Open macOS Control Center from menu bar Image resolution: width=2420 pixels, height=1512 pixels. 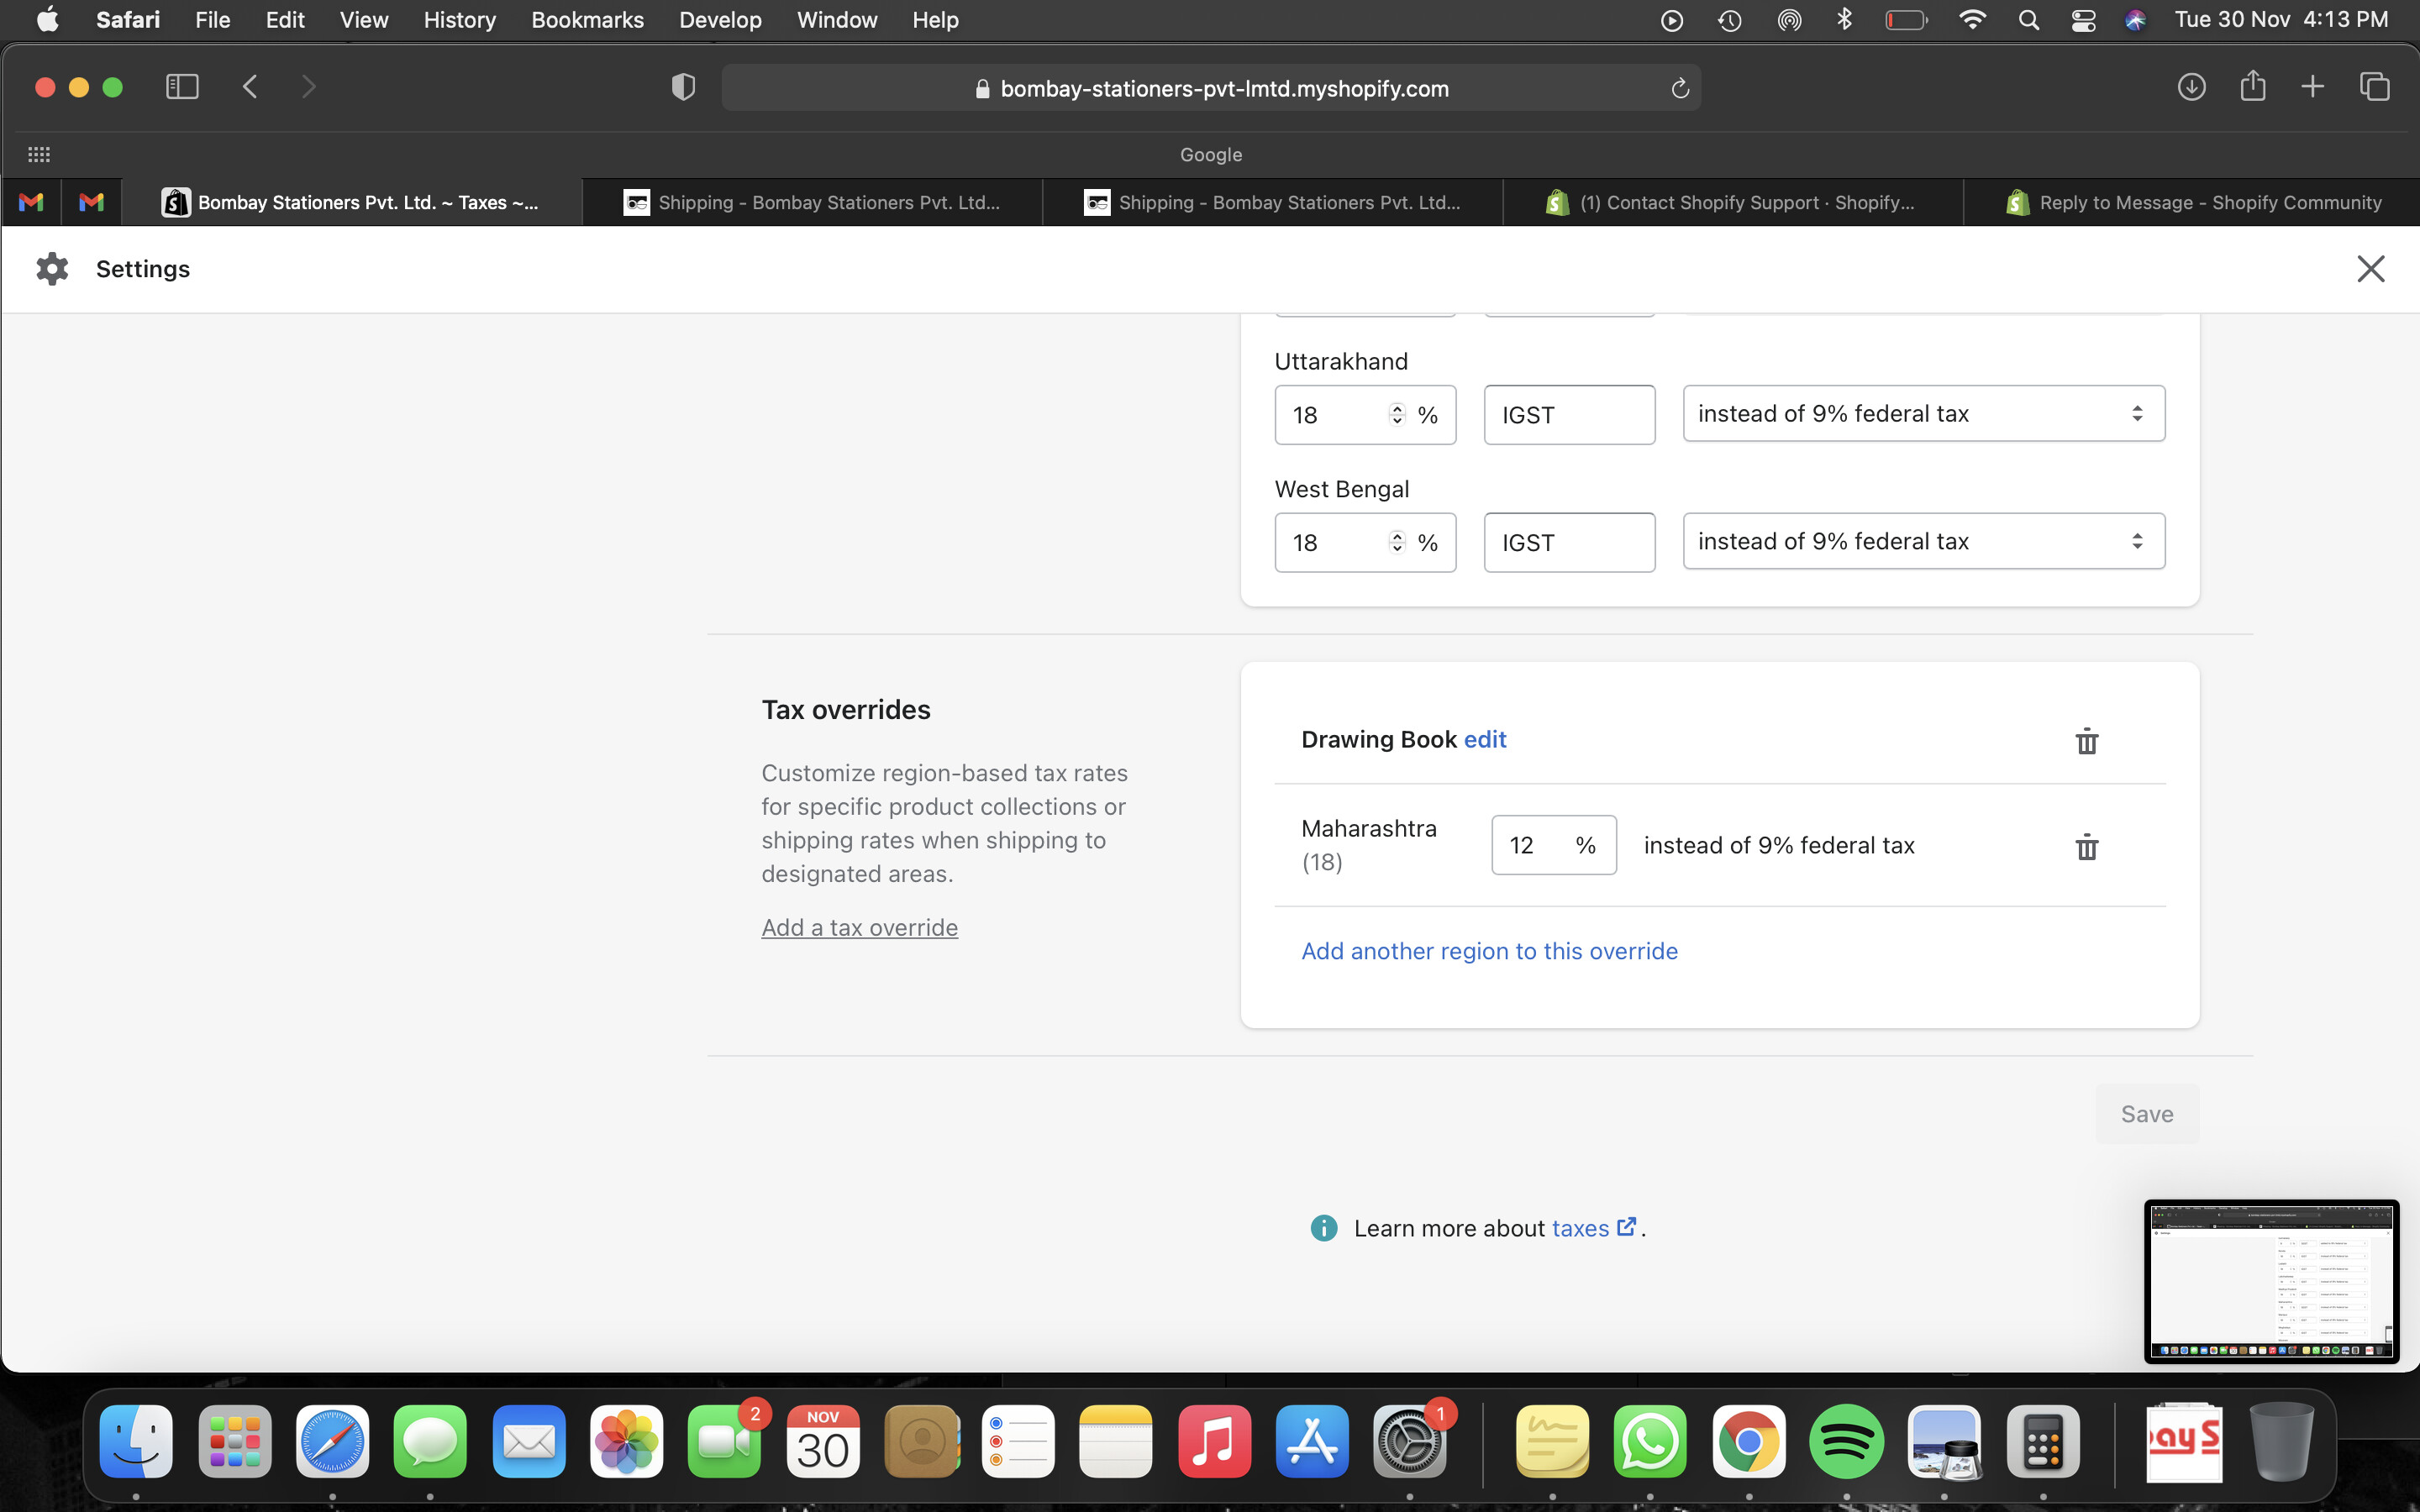click(2083, 20)
